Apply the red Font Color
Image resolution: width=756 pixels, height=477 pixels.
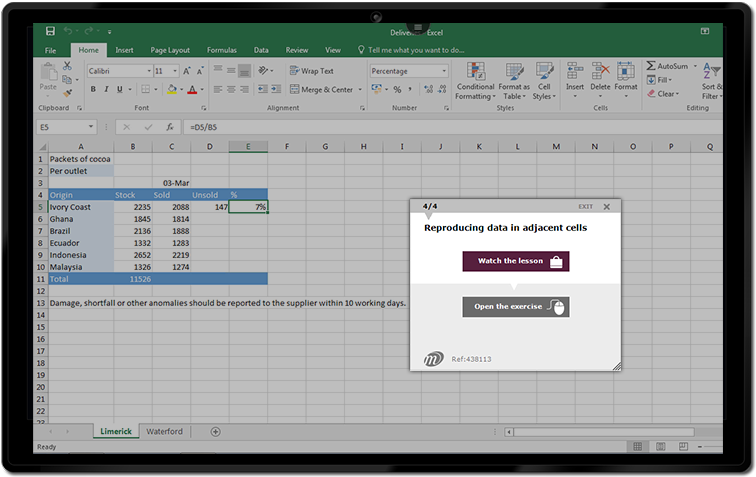(192, 89)
